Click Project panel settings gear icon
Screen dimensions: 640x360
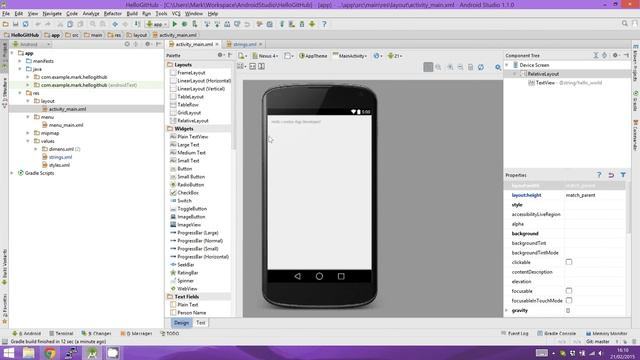tap(148, 44)
